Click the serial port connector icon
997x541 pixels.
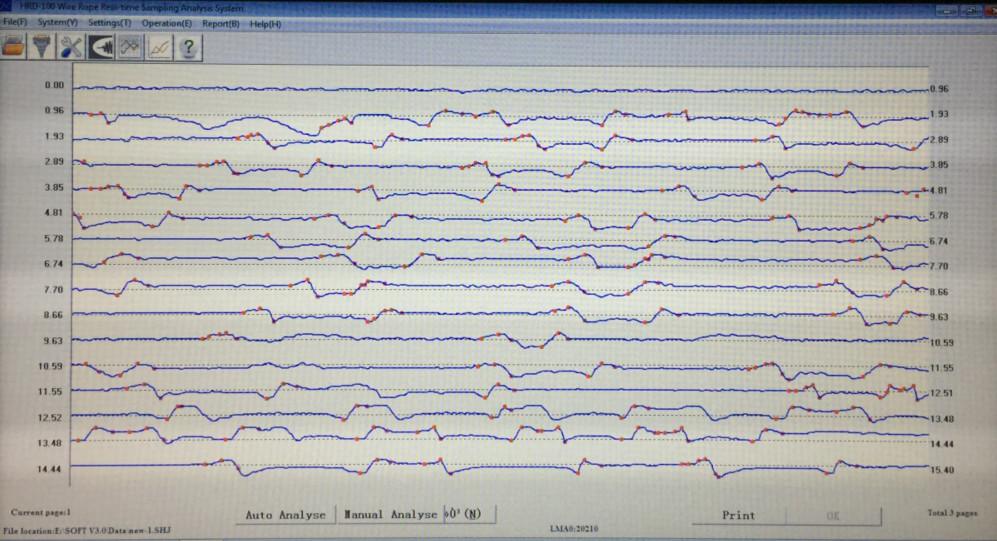[x=43, y=46]
